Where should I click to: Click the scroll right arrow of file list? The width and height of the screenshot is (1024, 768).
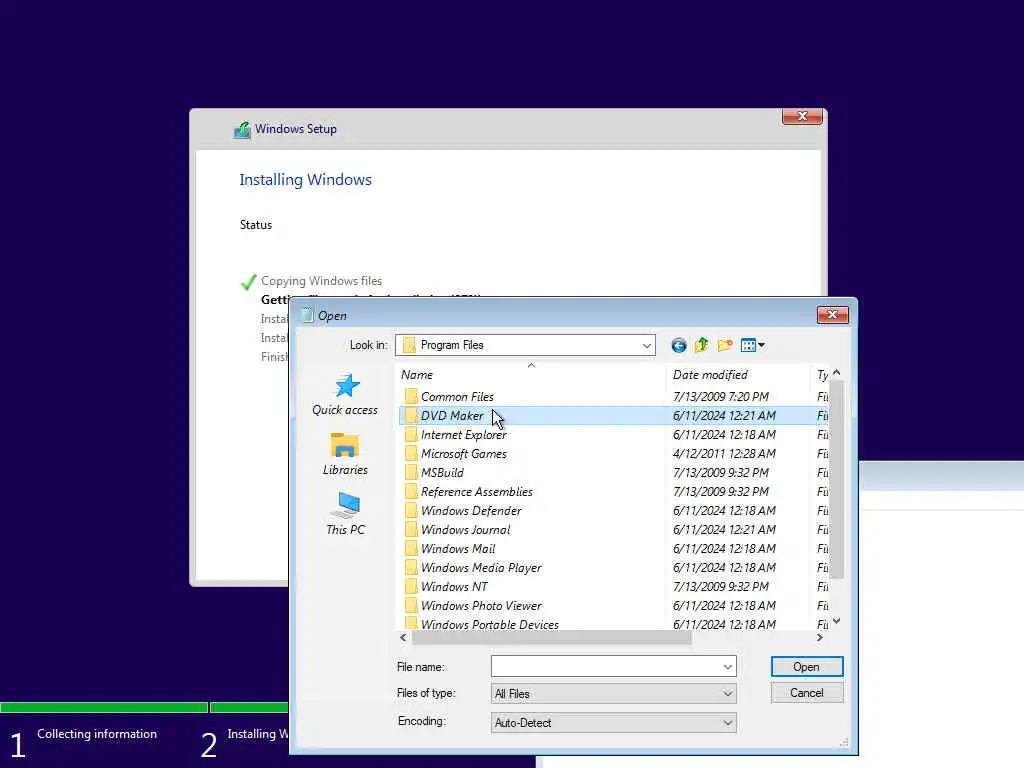[820, 637]
